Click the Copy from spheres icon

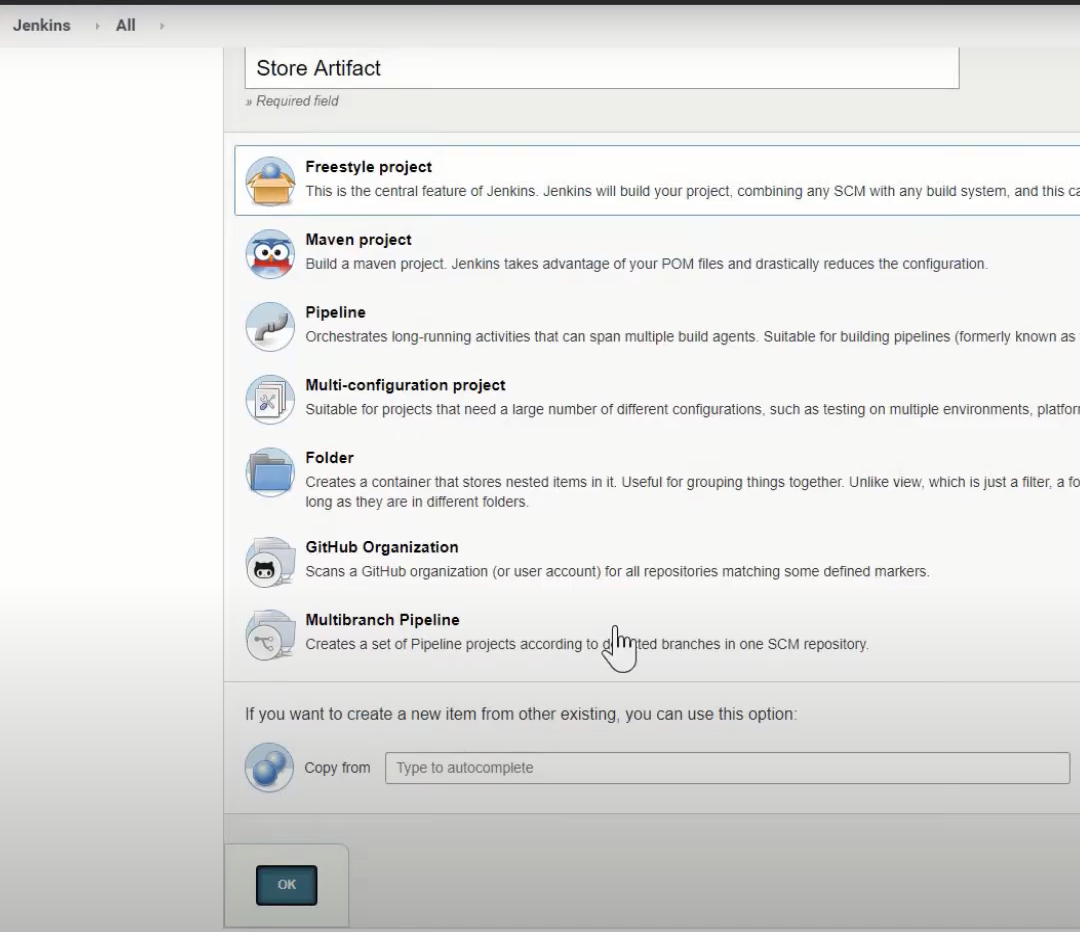tap(269, 767)
